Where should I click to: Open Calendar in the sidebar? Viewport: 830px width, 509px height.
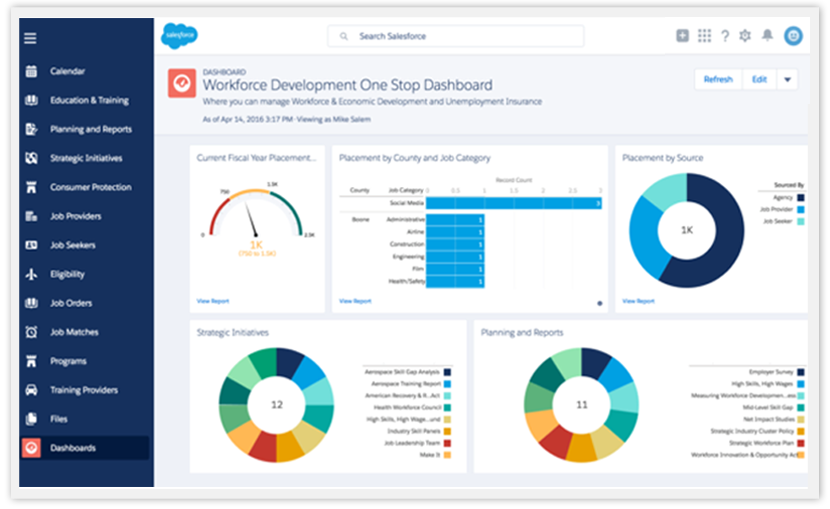(x=67, y=71)
